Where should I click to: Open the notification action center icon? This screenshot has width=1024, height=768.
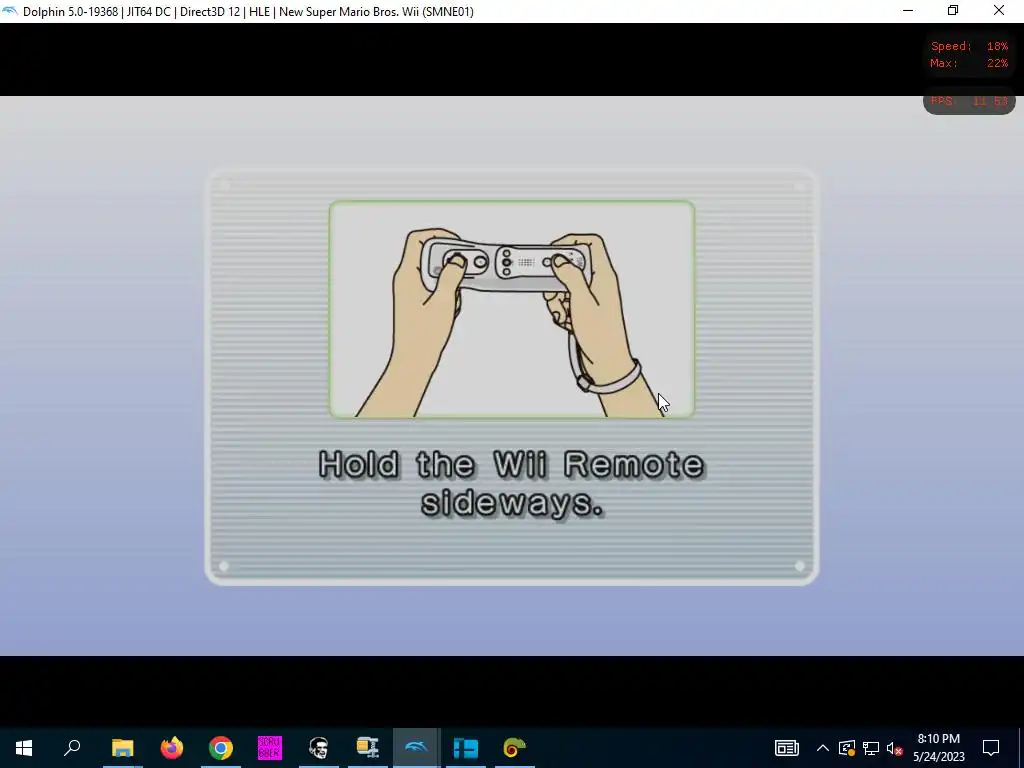991,748
